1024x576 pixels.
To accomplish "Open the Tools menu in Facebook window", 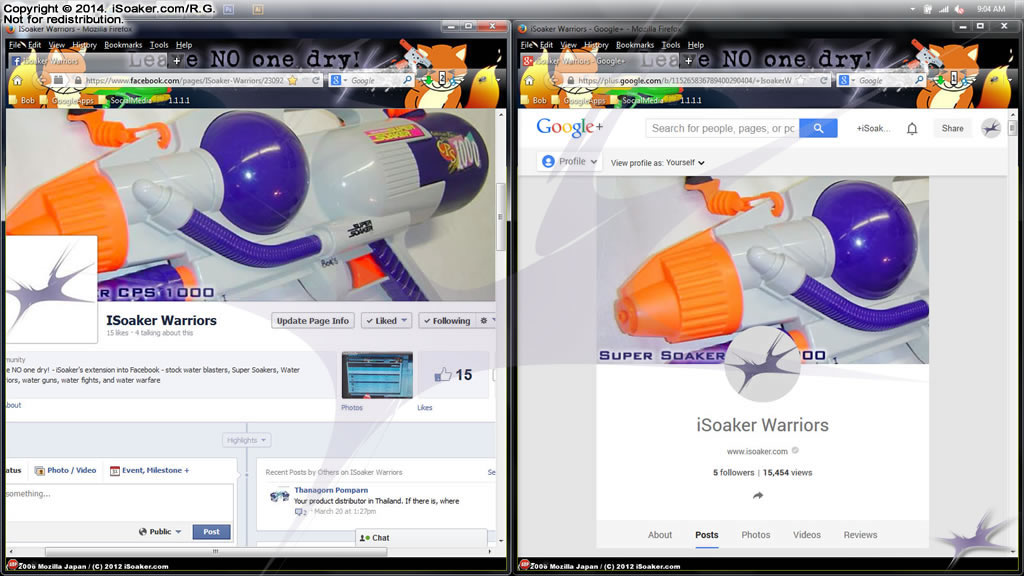I will (x=159, y=45).
